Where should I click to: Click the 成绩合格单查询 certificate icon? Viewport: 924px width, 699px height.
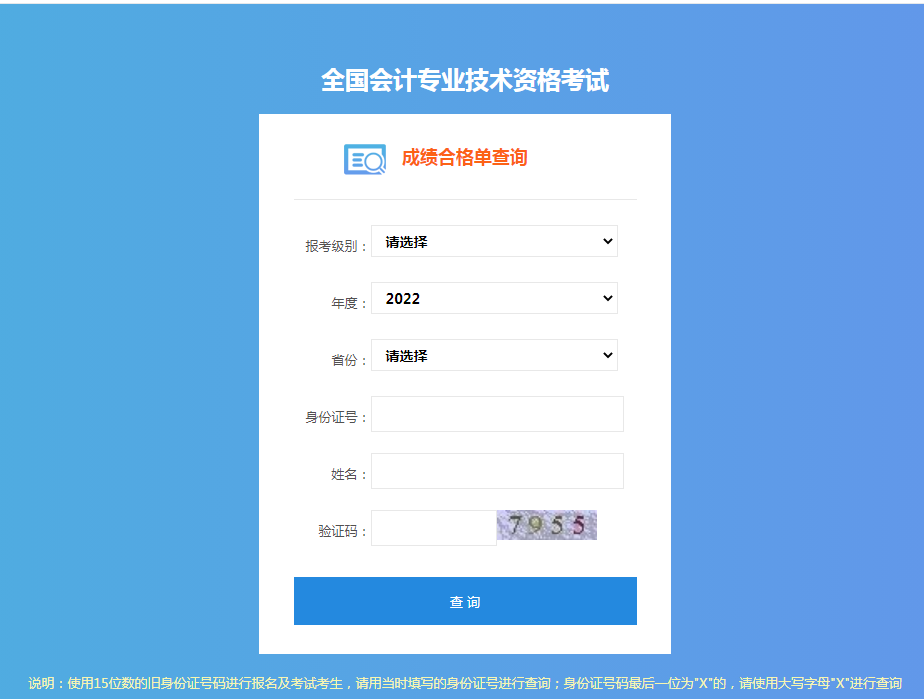pyautogui.click(x=366, y=157)
